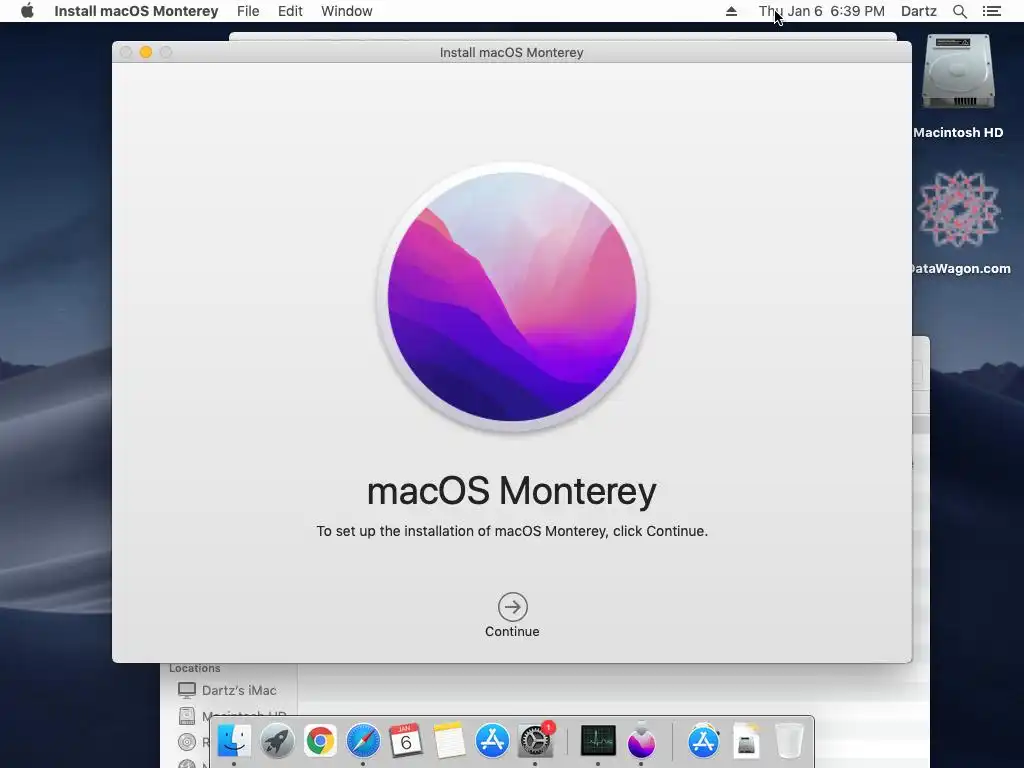Select the DataWagon.com desktop icon

pos(959,209)
